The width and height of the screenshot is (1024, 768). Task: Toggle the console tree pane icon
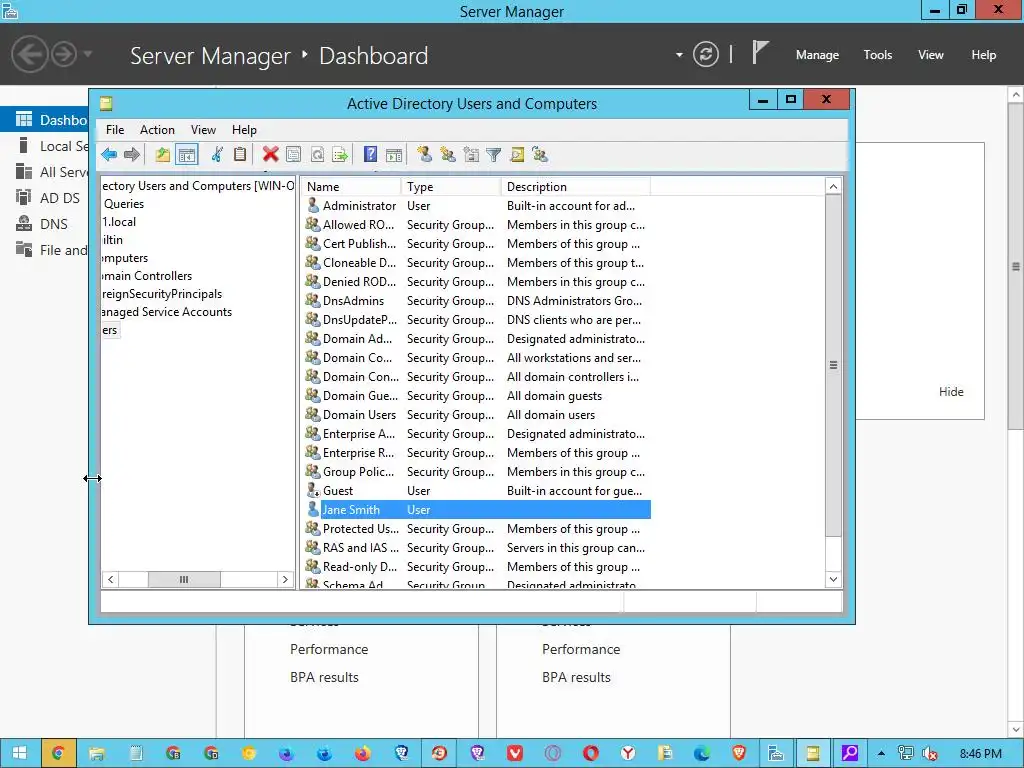point(187,155)
